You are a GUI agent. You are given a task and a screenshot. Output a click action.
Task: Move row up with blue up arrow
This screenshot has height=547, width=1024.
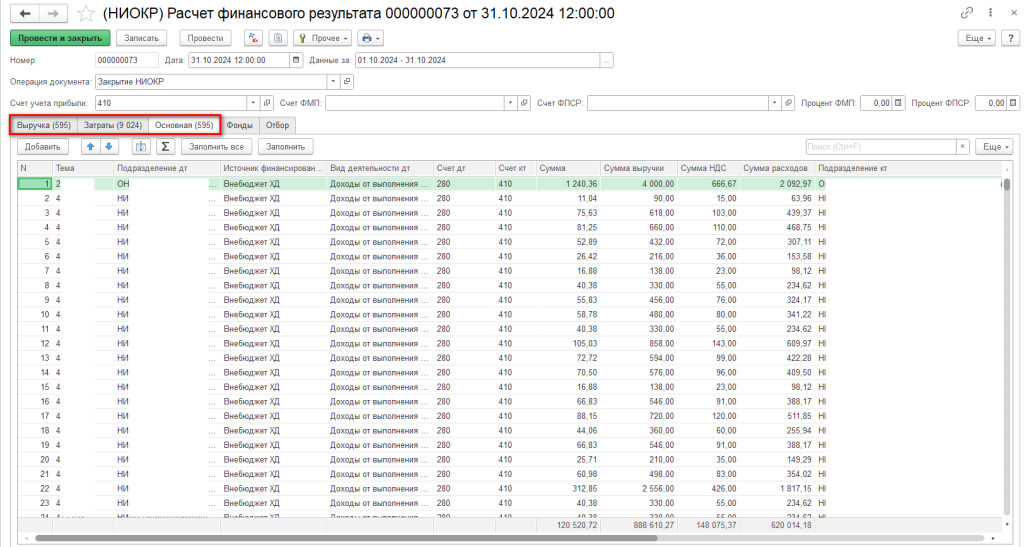89,147
